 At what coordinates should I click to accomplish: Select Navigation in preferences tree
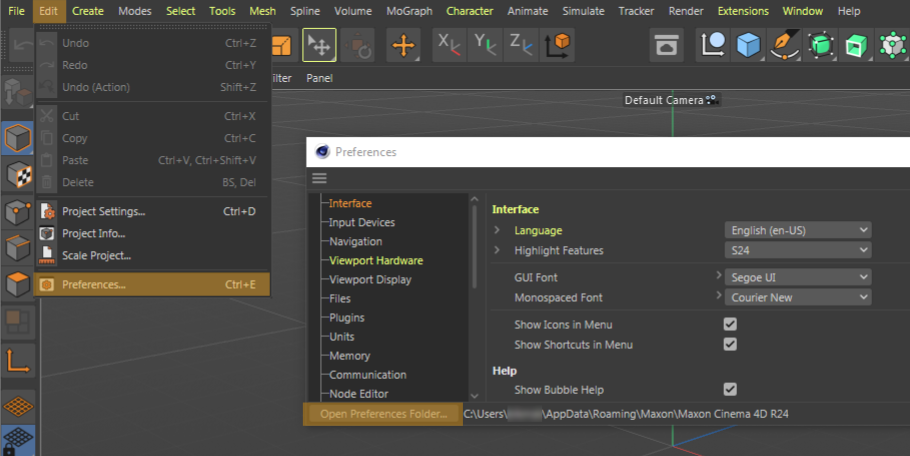356,242
